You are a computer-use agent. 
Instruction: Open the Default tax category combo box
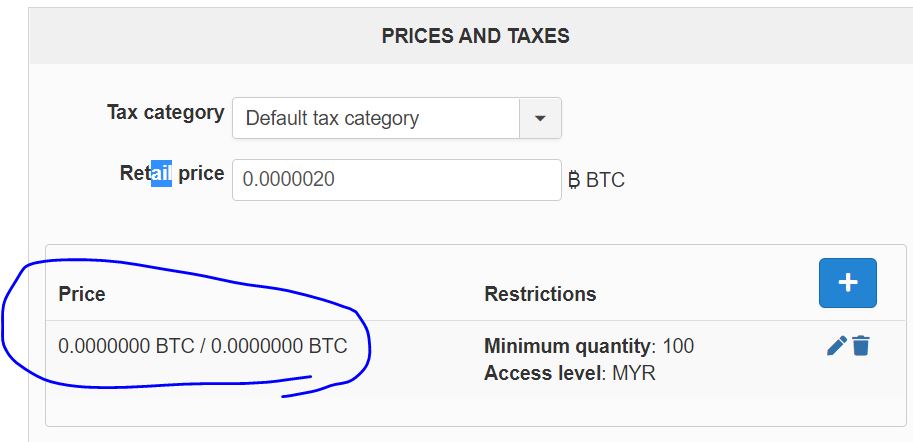[x=376, y=118]
